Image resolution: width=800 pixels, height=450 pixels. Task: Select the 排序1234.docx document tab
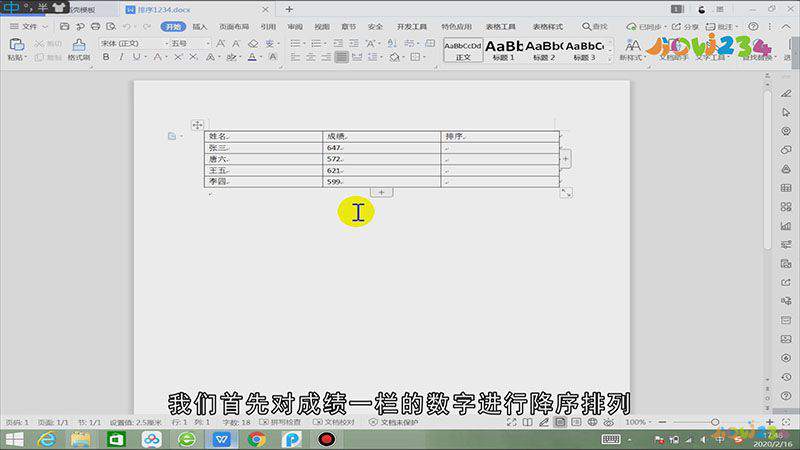(163, 10)
